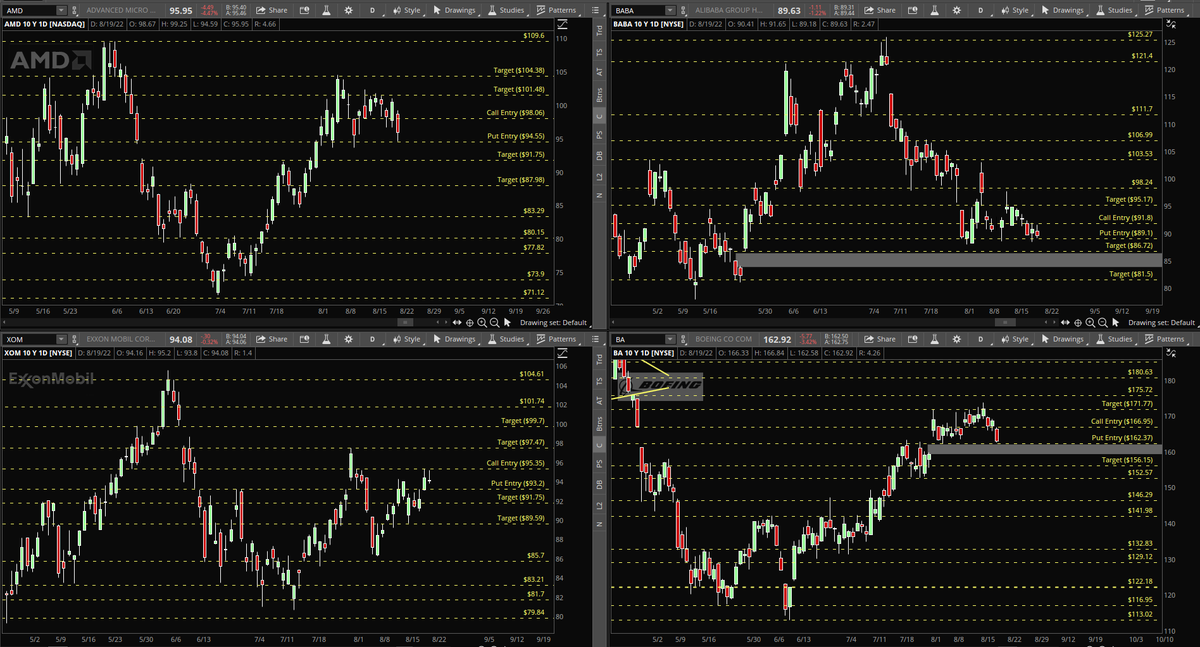
Task: Open the TS side tab beside AMD chart
Action: pyautogui.click(x=599, y=52)
